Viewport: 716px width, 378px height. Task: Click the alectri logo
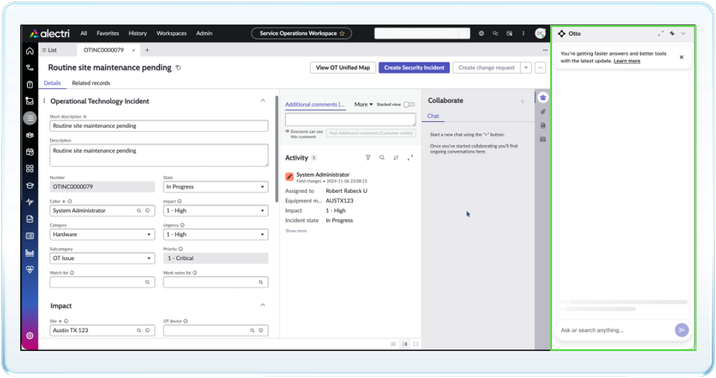point(49,33)
